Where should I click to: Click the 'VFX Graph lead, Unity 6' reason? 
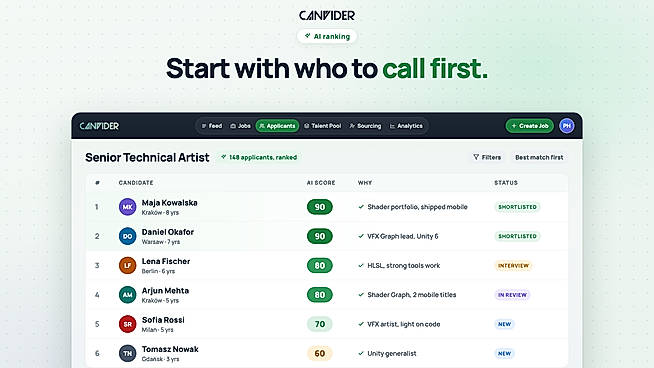coord(402,236)
